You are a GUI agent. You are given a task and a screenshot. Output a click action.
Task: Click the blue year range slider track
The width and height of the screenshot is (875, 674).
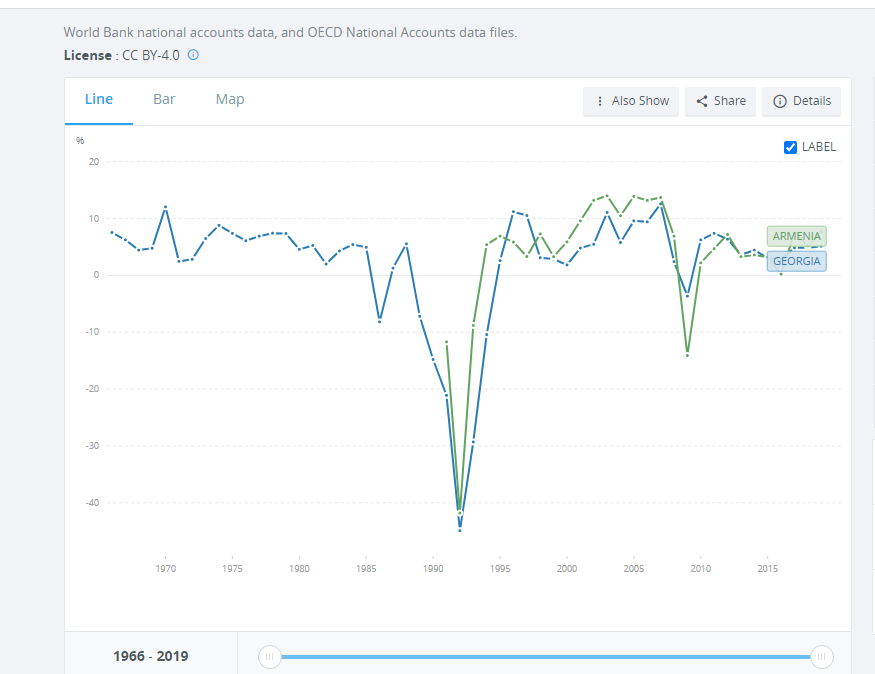tap(545, 656)
